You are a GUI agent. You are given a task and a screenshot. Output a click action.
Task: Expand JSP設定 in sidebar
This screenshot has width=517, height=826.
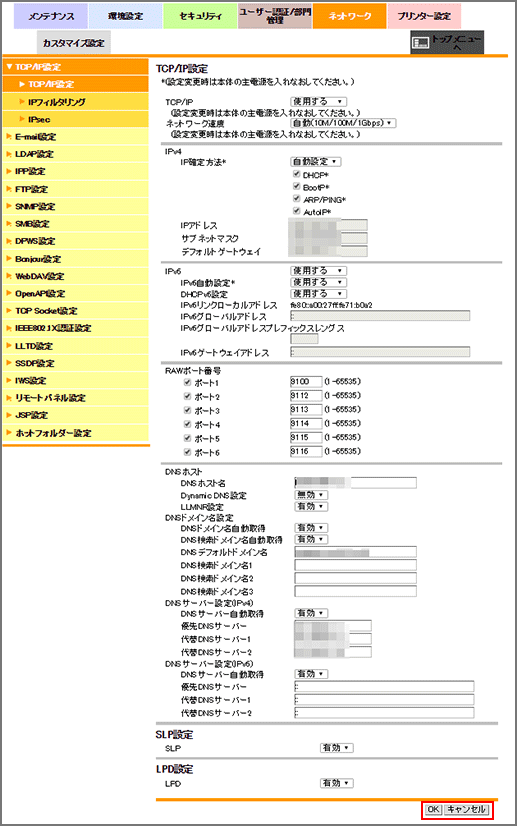click(x=76, y=415)
